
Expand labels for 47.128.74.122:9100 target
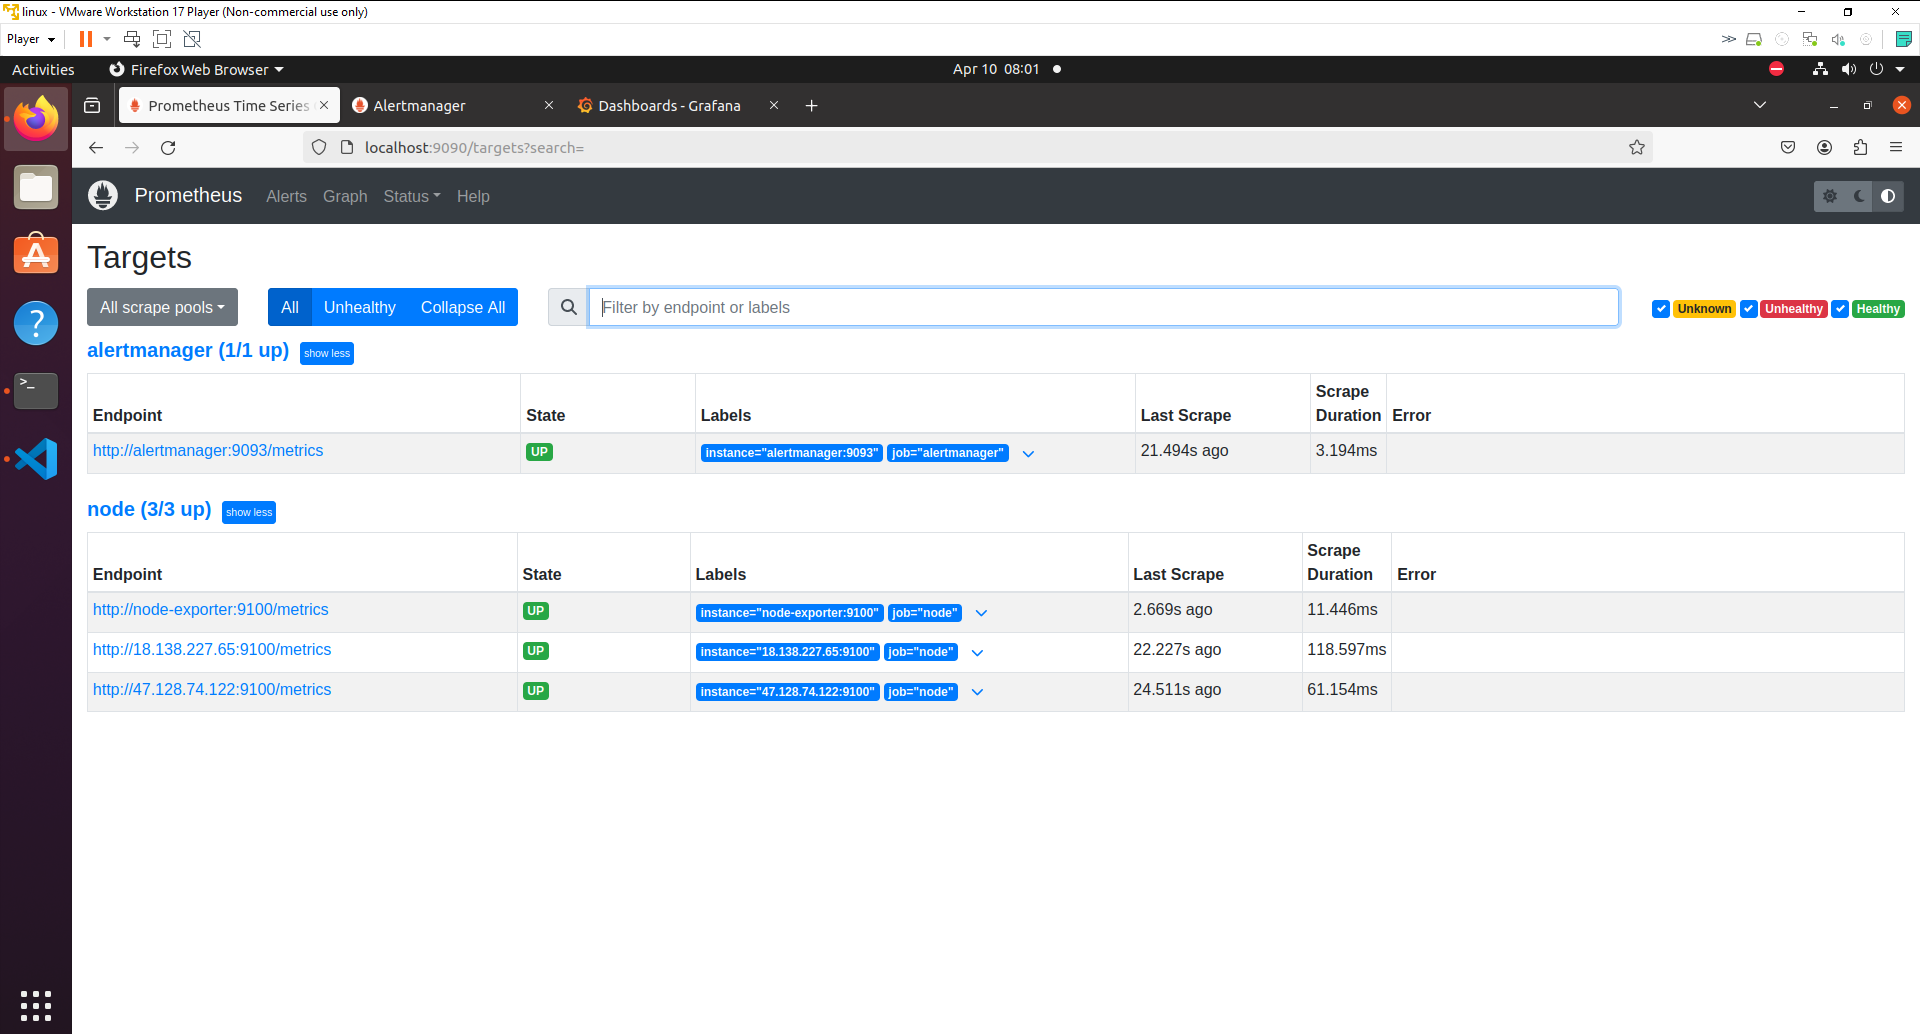click(x=977, y=692)
